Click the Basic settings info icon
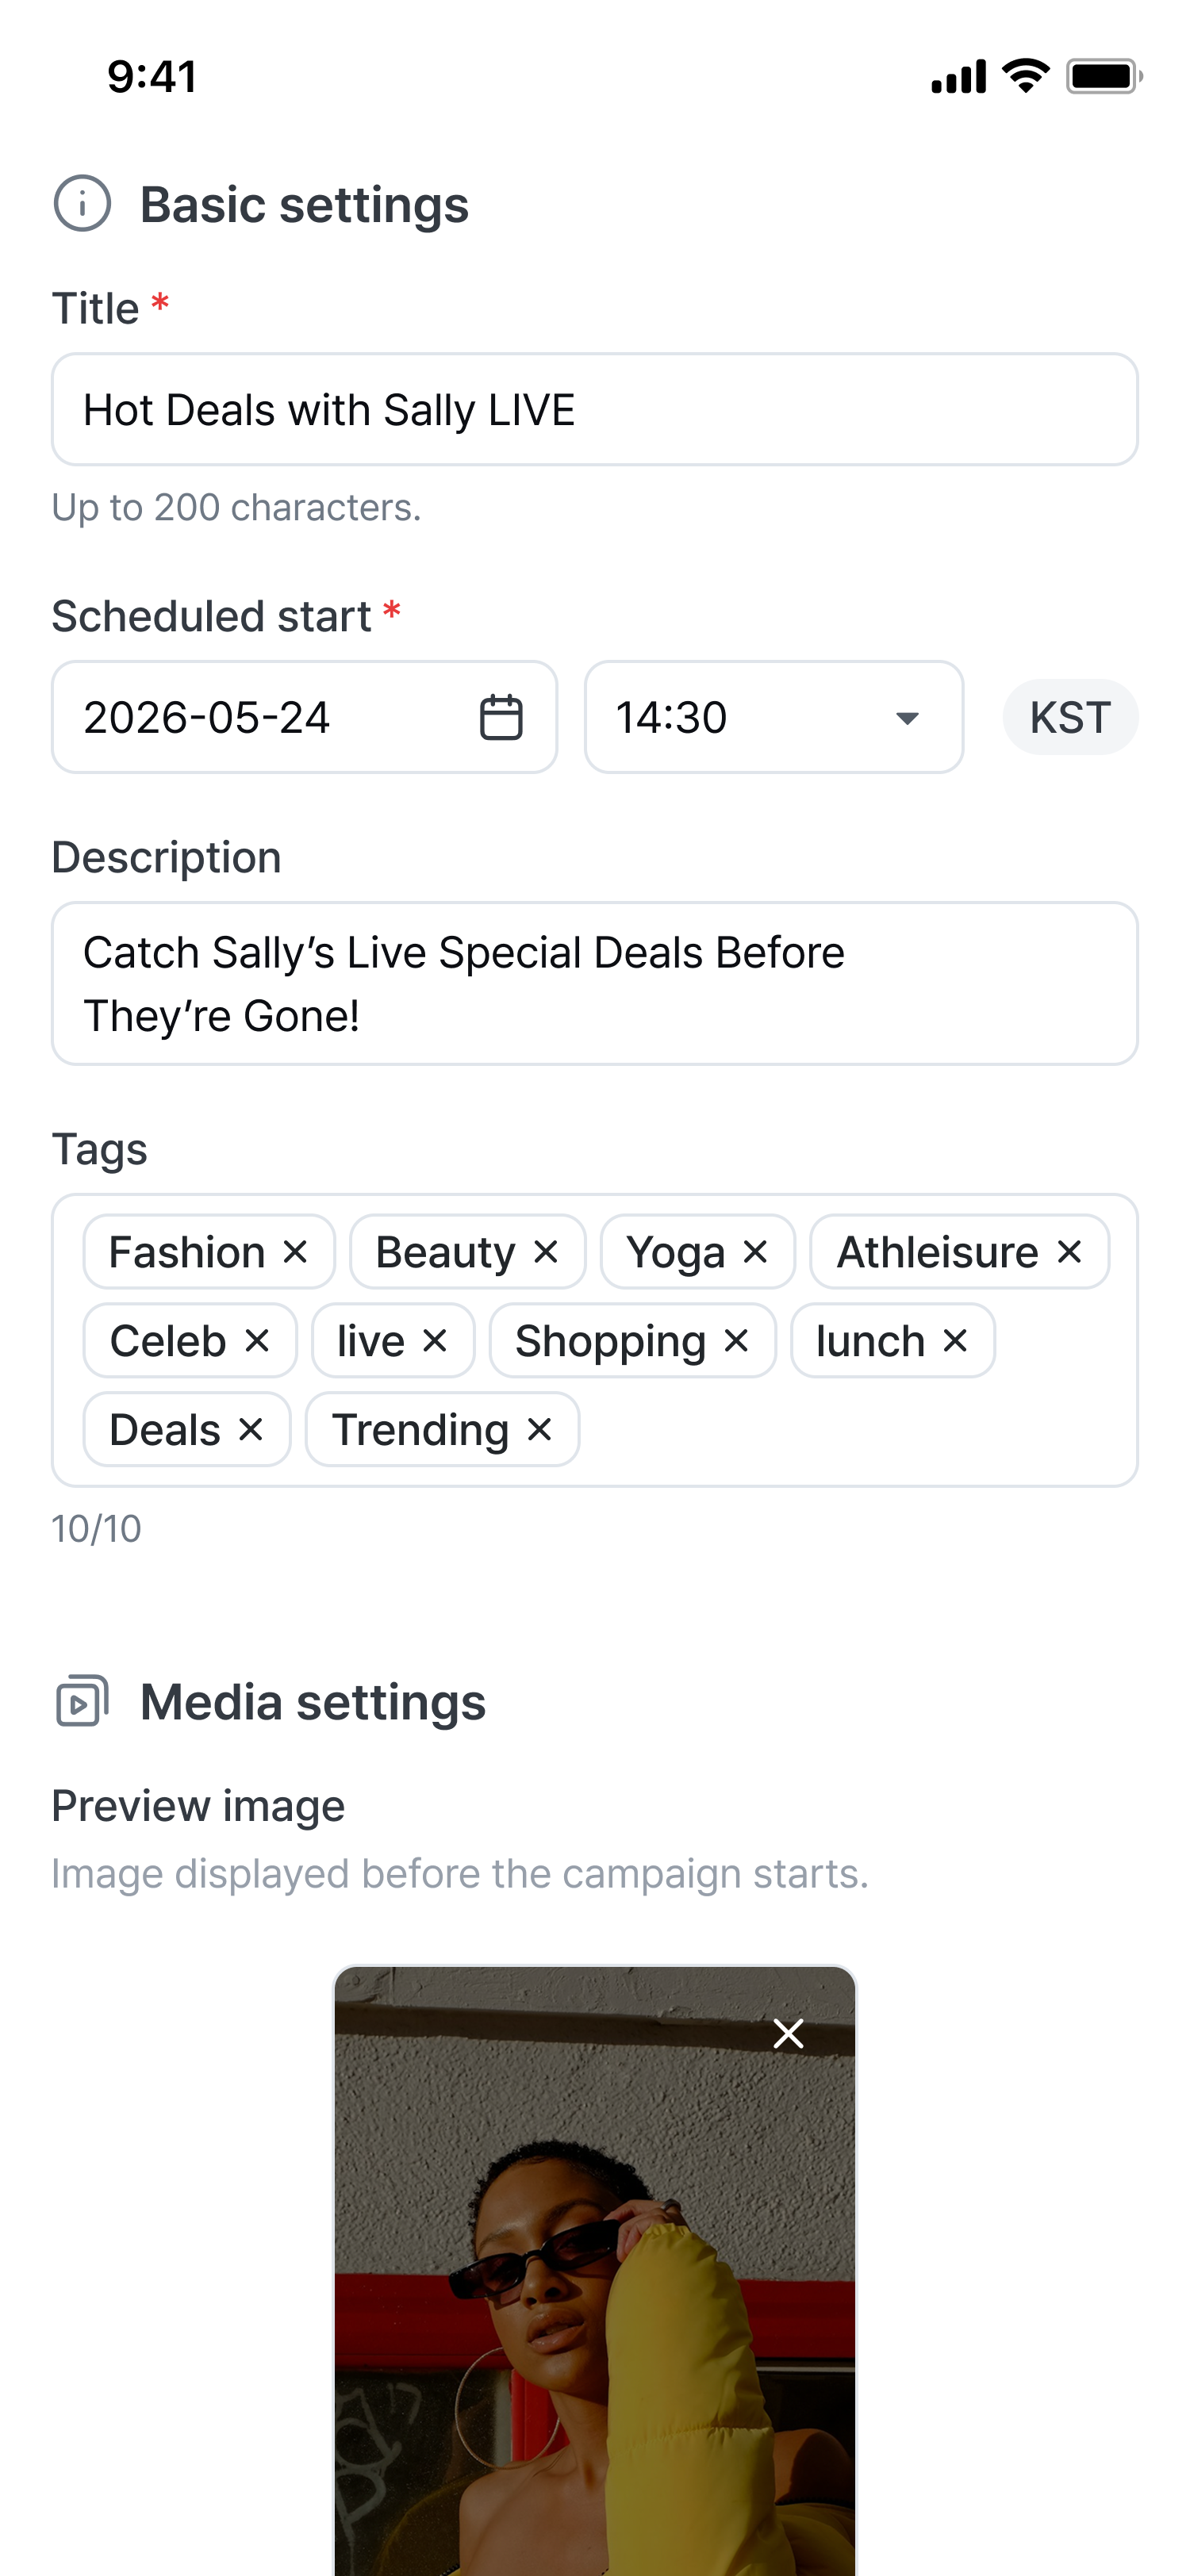 point(82,204)
